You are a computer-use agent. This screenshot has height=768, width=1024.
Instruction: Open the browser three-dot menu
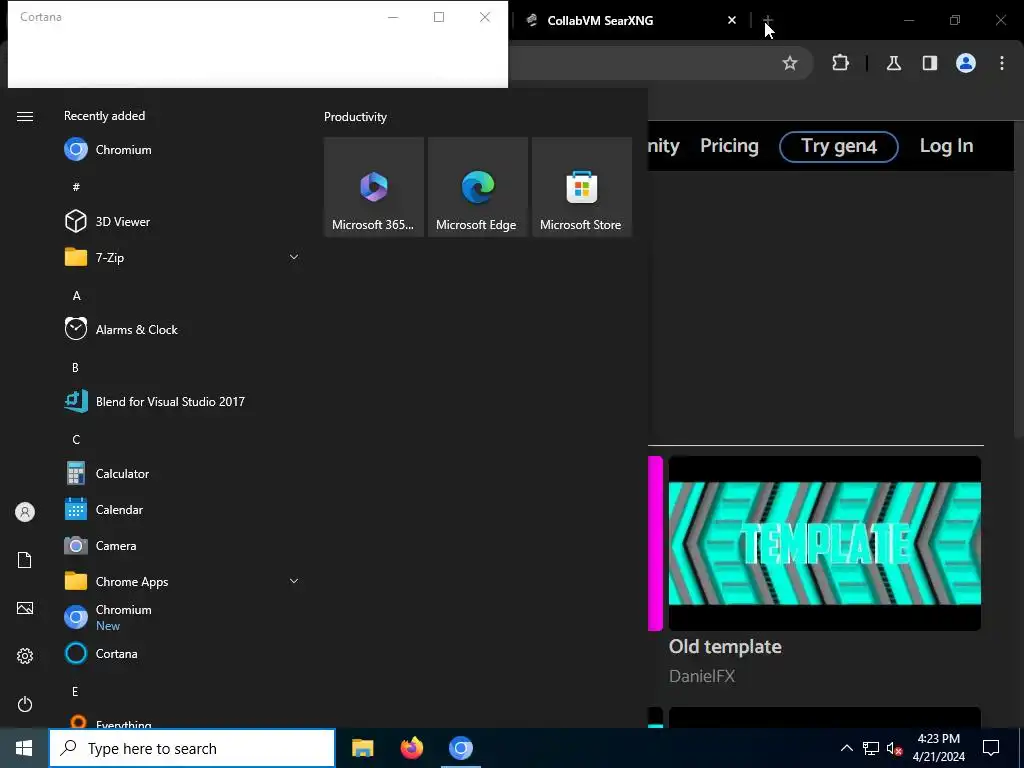click(1002, 63)
